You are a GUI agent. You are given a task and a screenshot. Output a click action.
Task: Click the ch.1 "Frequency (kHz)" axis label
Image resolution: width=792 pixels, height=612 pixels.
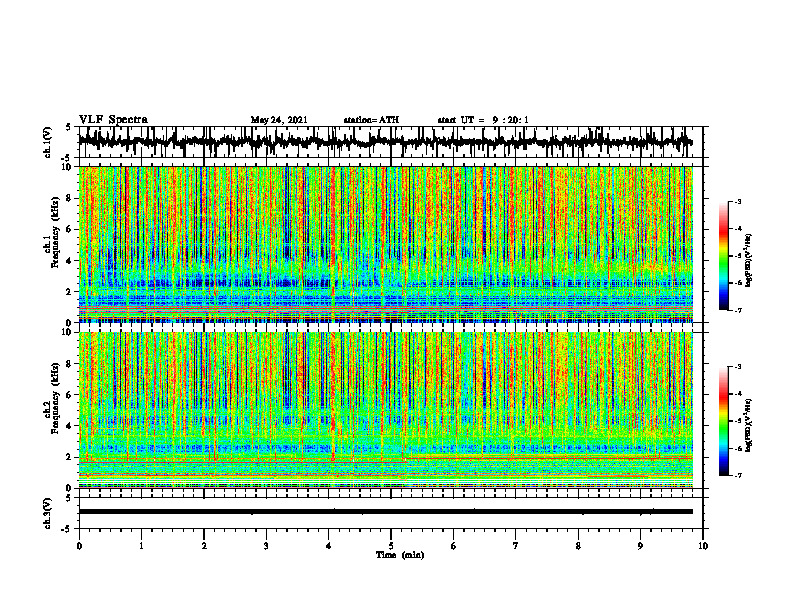click(x=56, y=232)
